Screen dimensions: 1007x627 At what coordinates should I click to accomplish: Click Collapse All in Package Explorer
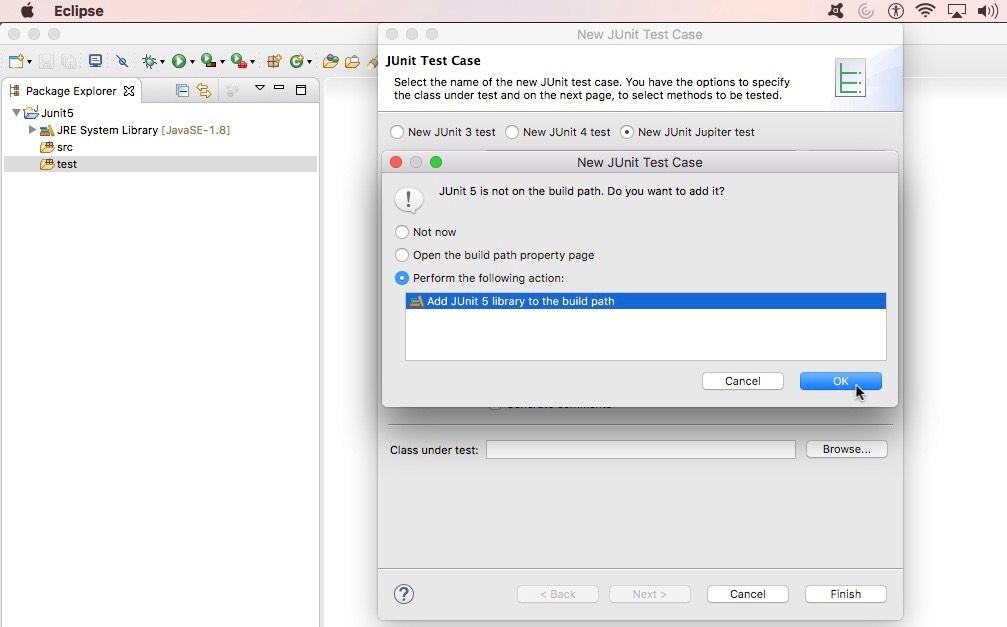(x=182, y=91)
